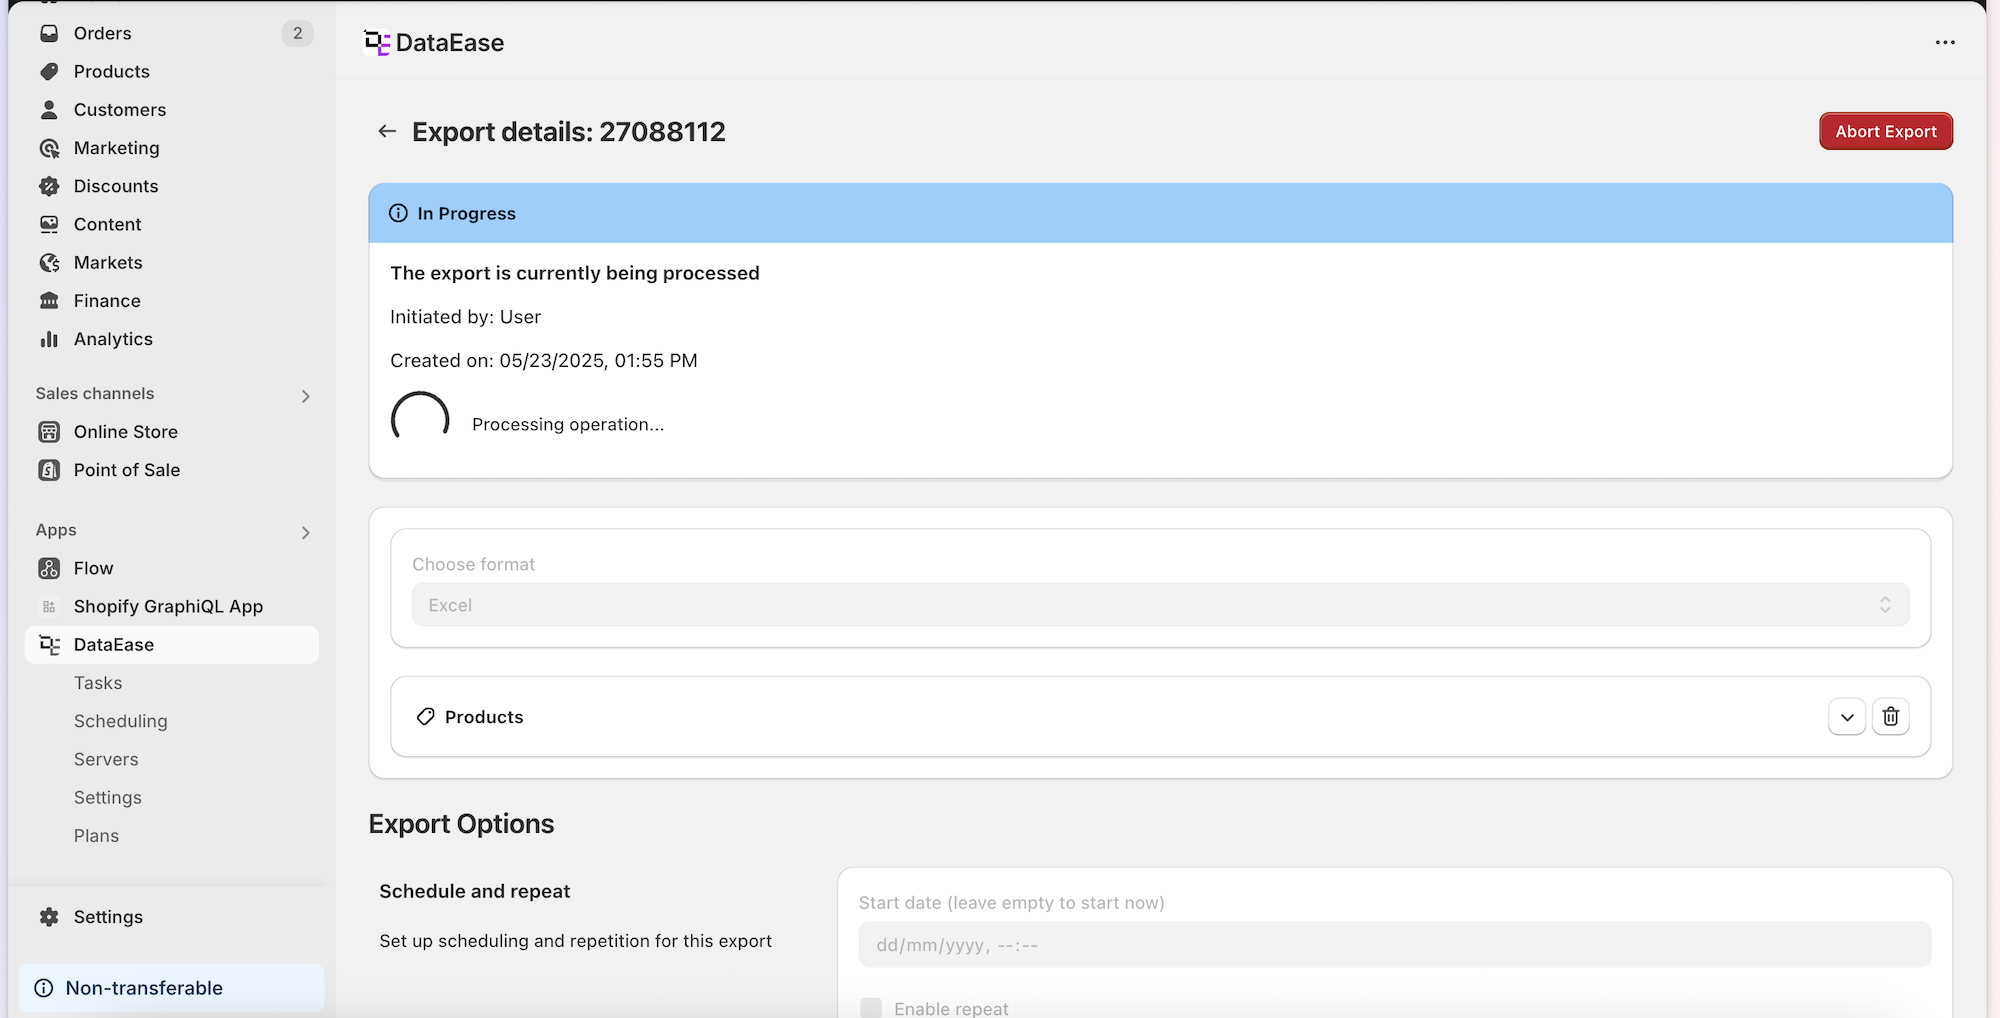Click the tag icon beside Products card
The height and width of the screenshot is (1018, 2000).
pos(425,717)
